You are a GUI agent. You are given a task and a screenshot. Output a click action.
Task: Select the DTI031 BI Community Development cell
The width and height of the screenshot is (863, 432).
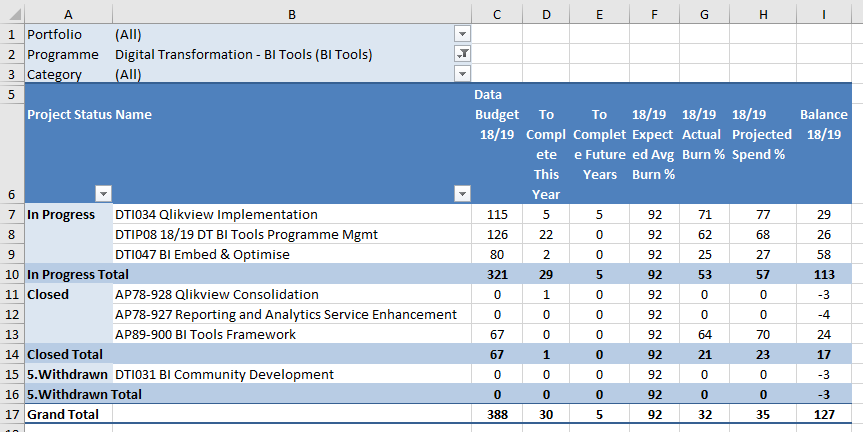click(224, 374)
